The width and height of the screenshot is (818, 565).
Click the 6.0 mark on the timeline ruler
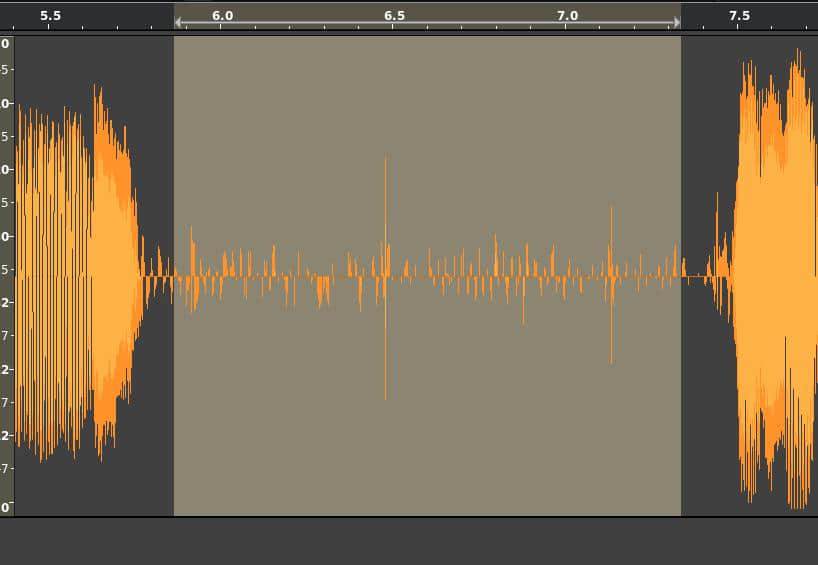(222, 16)
